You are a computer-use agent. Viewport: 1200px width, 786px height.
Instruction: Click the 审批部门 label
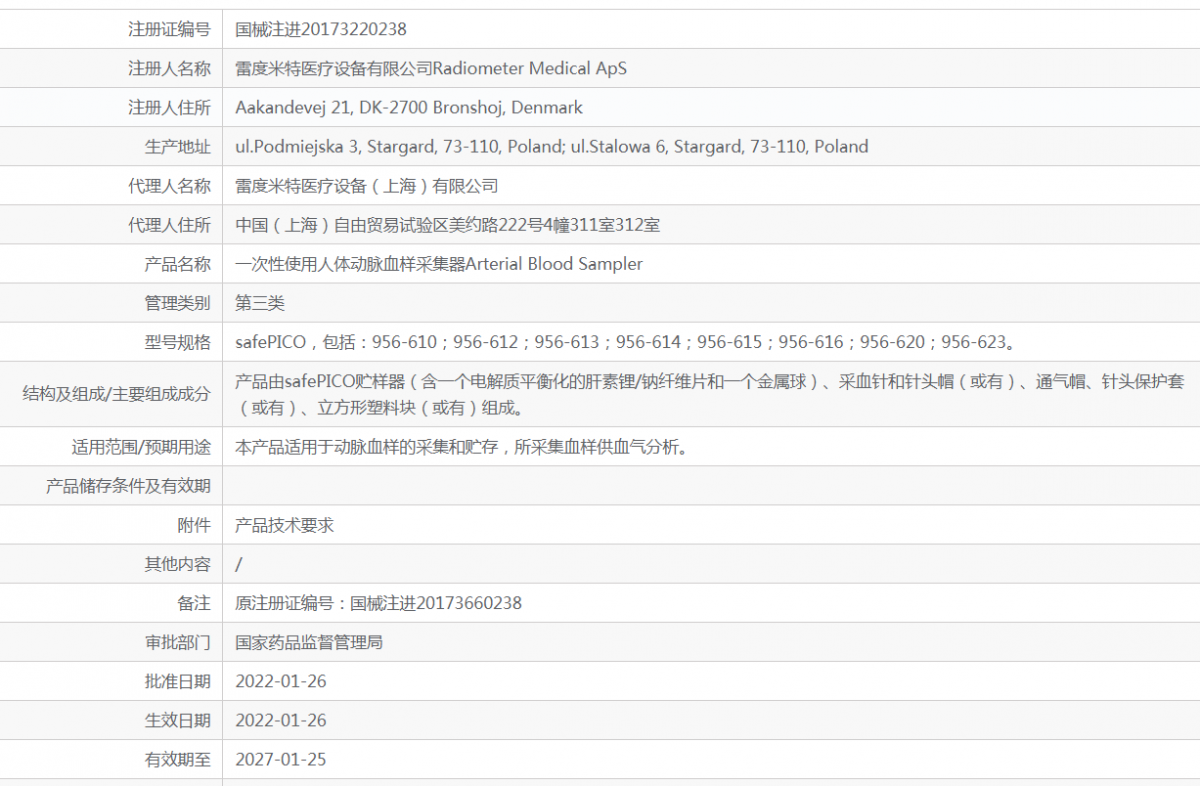coord(178,642)
